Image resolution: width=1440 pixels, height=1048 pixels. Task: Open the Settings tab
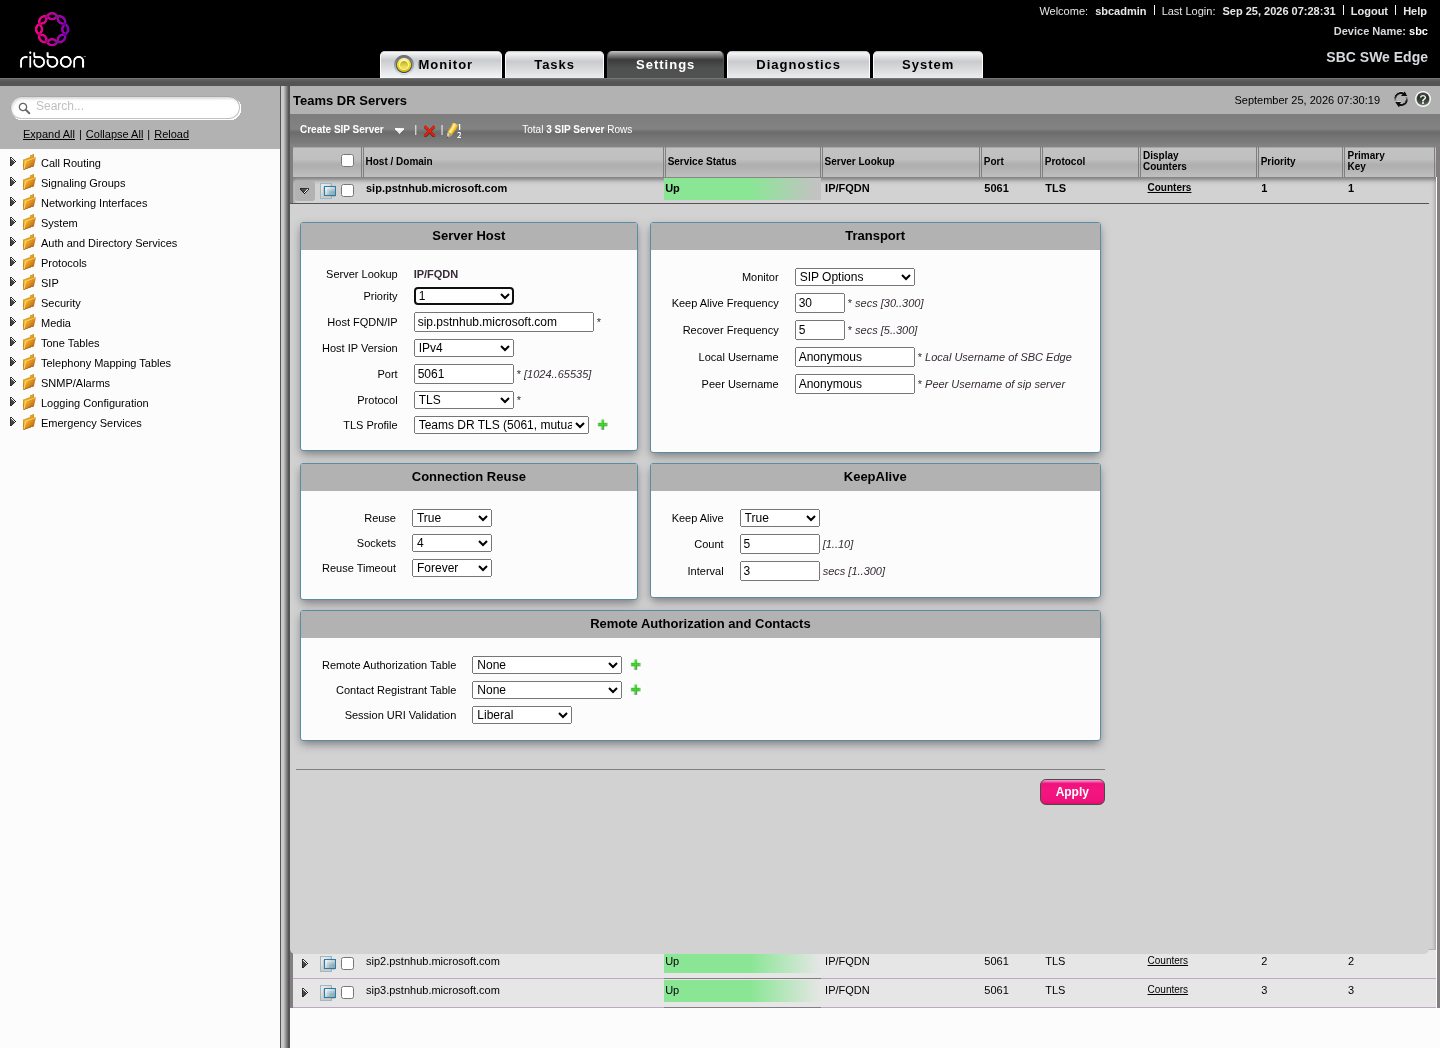[665, 64]
